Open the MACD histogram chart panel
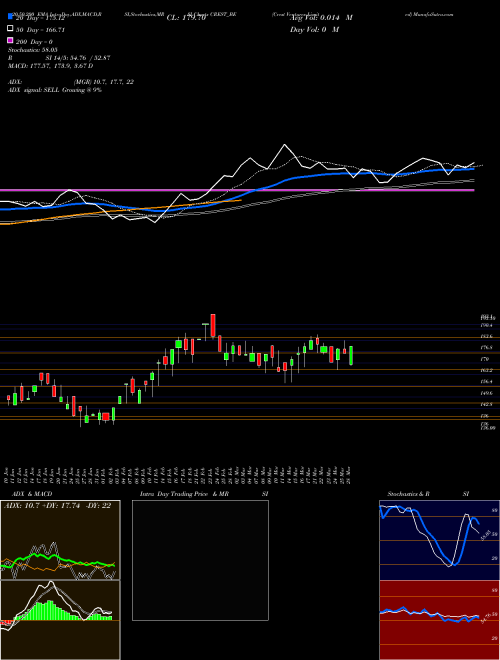This screenshot has height=660, width=500. 60,620
